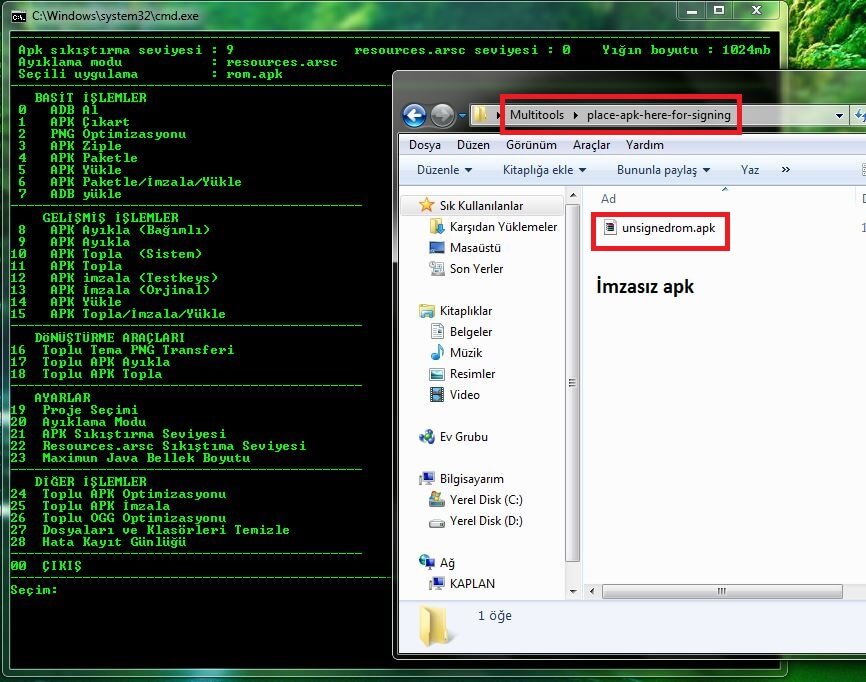The width and height of the screenshot is (866, 682).
Task: Open Karşıdan Yüklemeler folder in sidebar
Action: click(503, 227)
